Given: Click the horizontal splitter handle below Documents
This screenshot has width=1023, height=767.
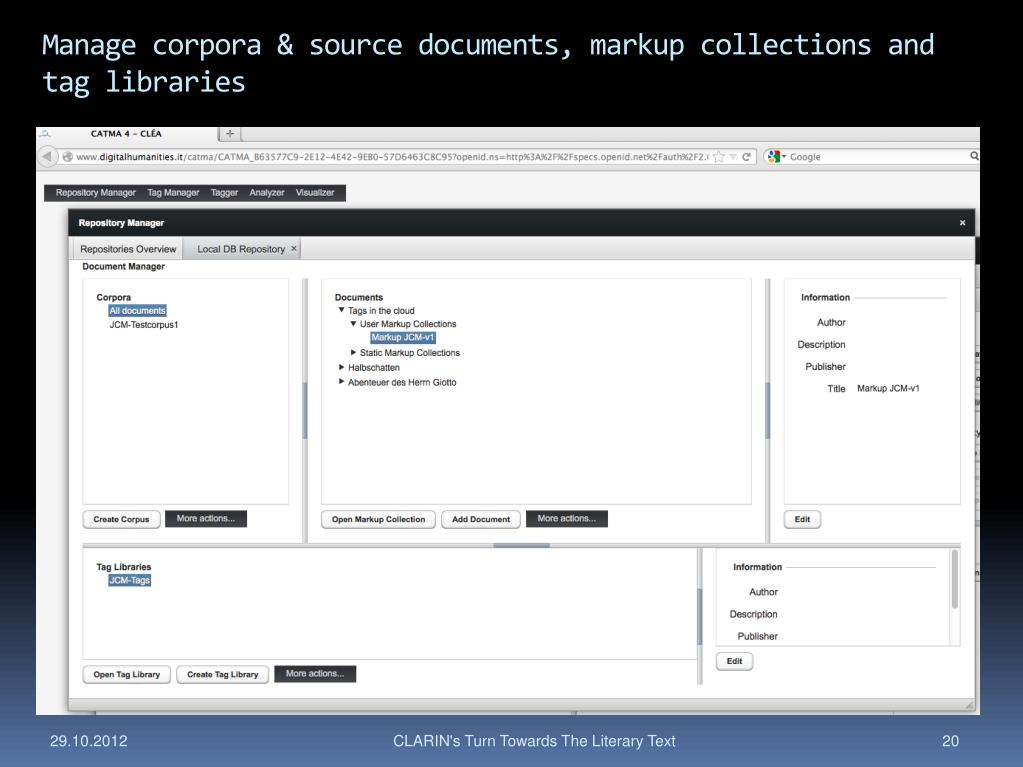Looking at the screenshot, I should [x=521, y=545].
